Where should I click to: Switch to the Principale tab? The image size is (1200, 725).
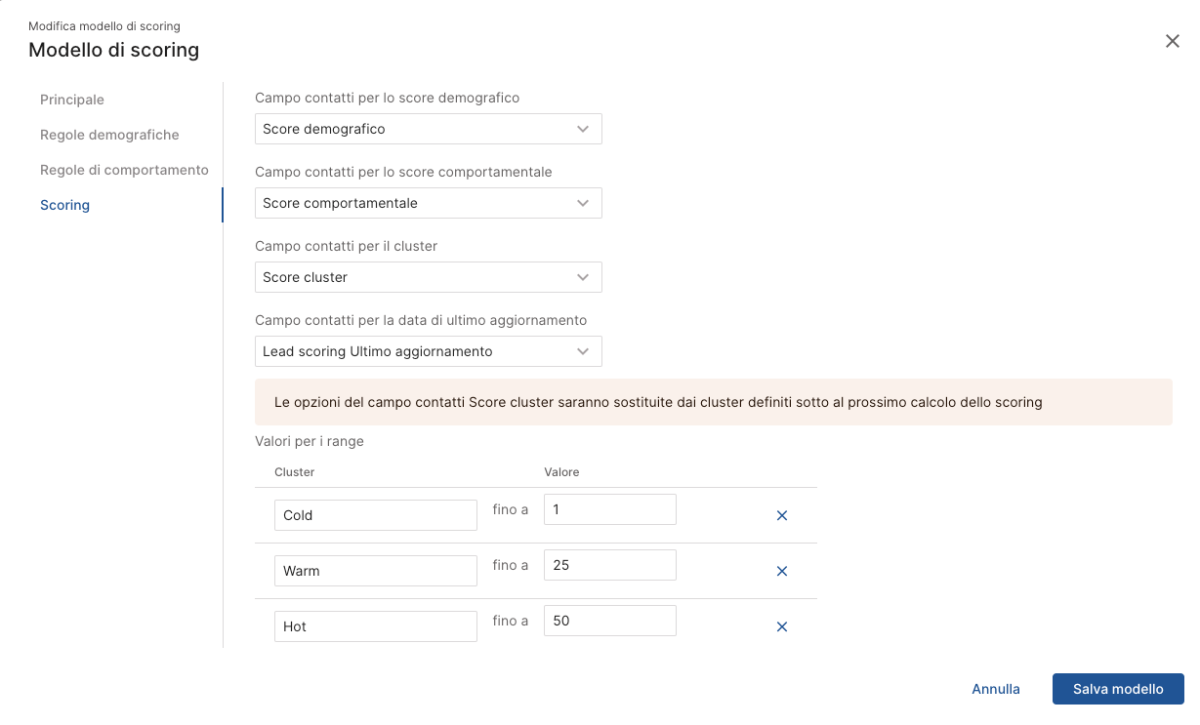point(72,100)
